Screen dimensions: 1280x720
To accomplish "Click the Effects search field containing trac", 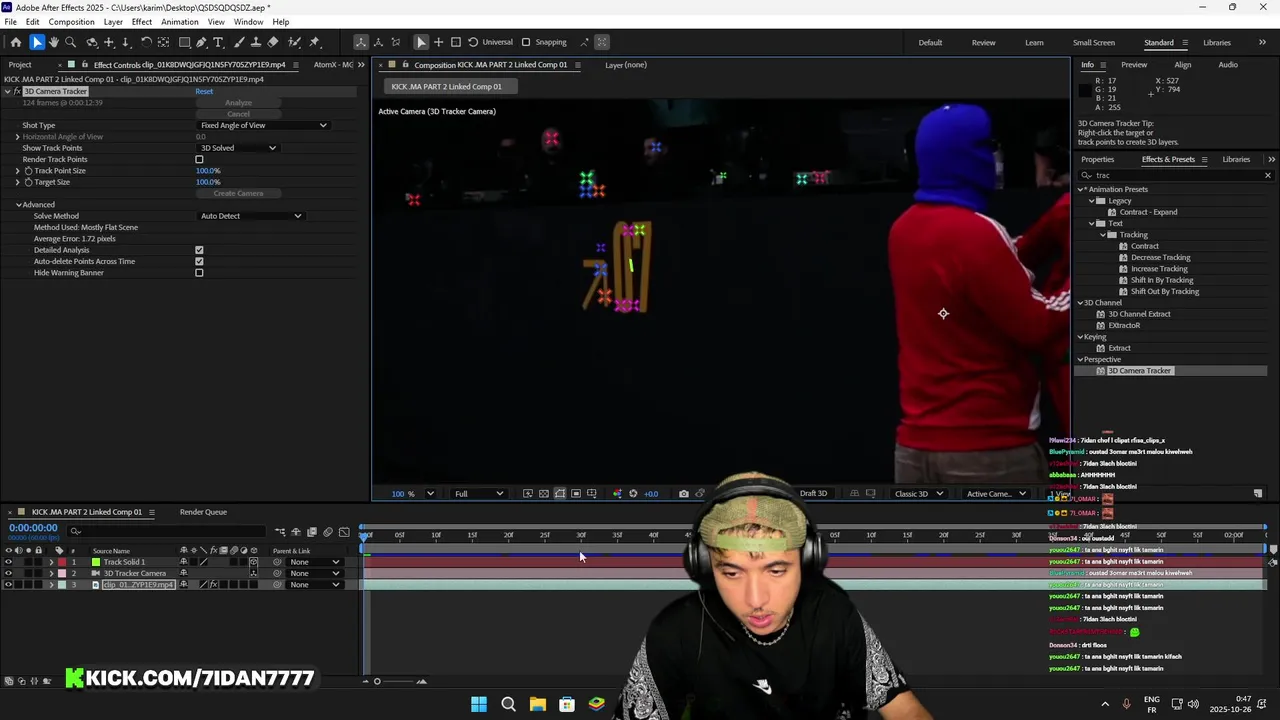I will (x=1177, y=175).
